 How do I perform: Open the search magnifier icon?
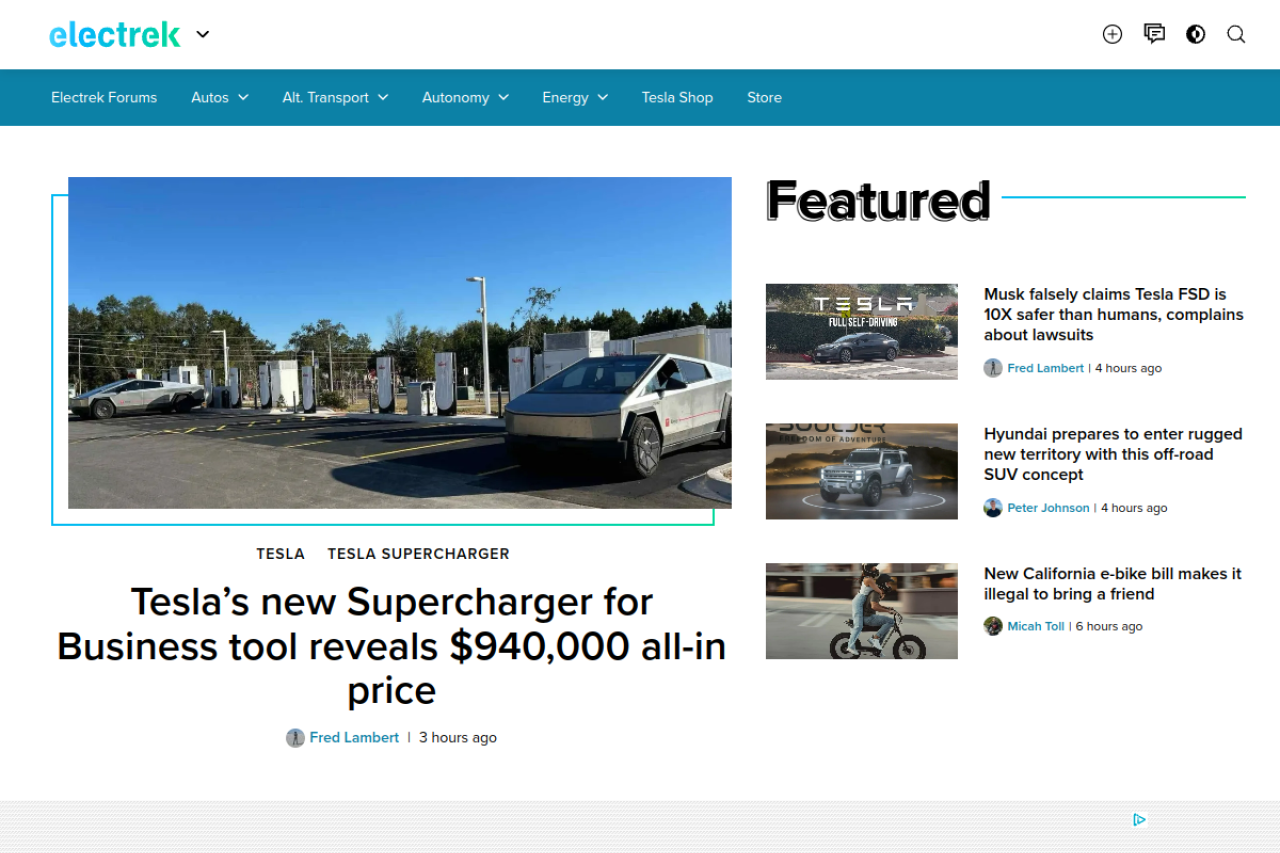(x=1236, y=34)
